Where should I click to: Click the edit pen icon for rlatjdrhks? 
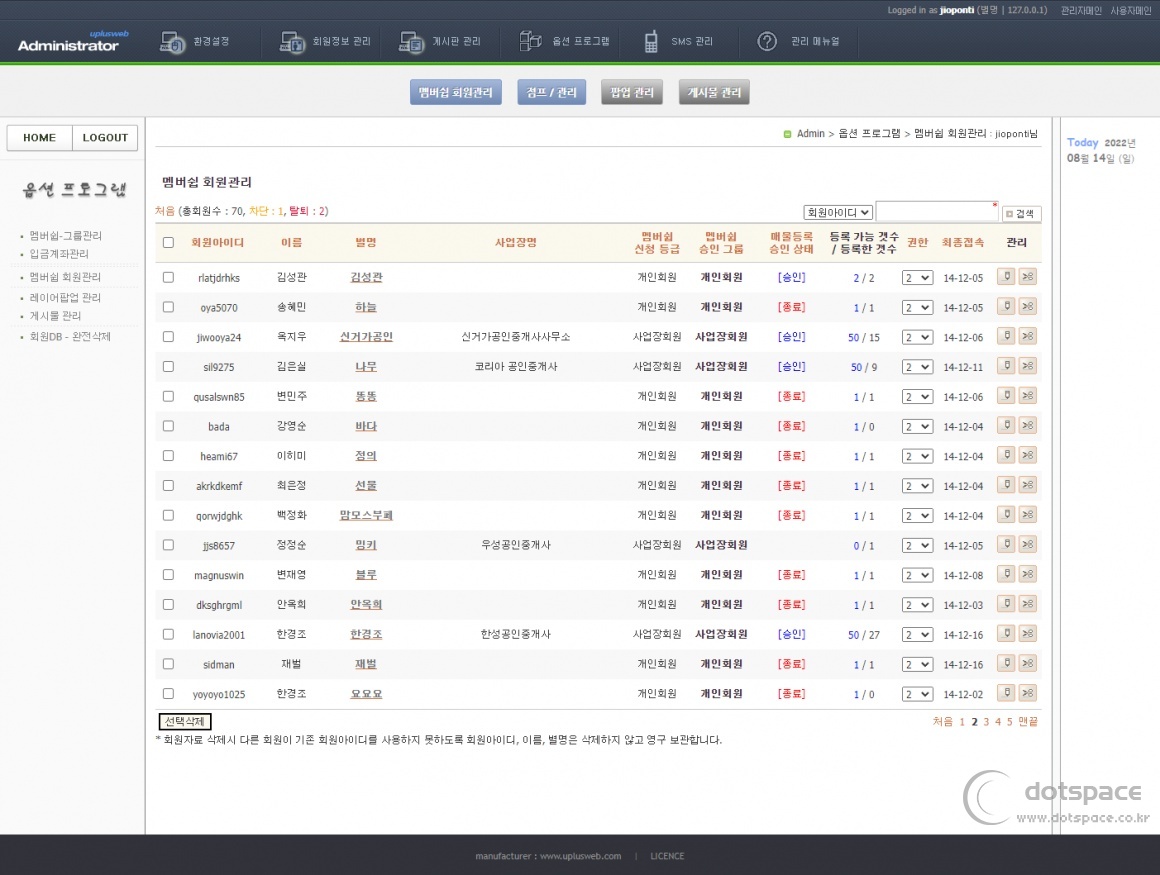[1005, 277]
